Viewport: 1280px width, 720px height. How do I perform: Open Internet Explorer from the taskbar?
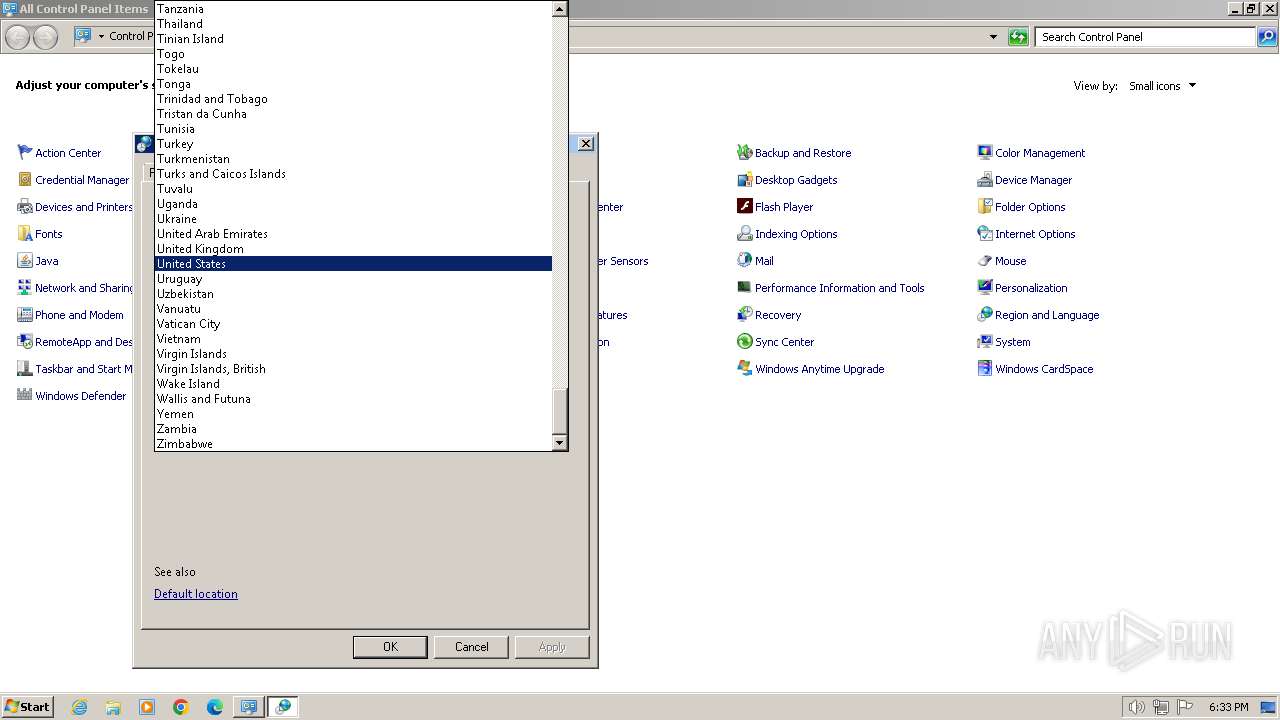point(79,707)
